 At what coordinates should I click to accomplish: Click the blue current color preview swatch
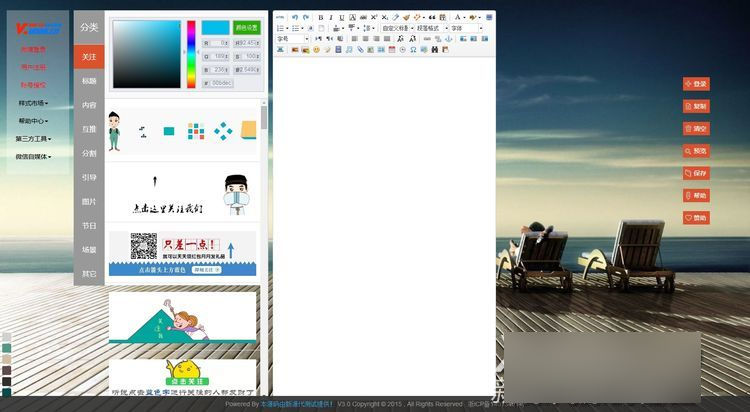click(215, 28)
